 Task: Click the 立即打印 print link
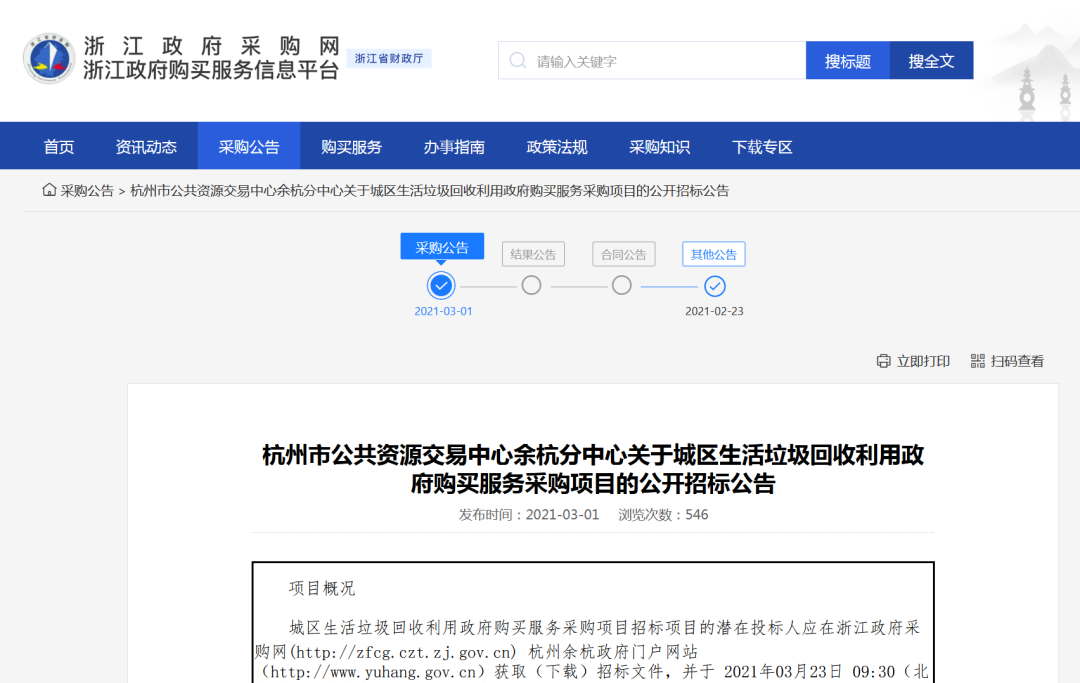pyautogui.click(x=923, y=361)
